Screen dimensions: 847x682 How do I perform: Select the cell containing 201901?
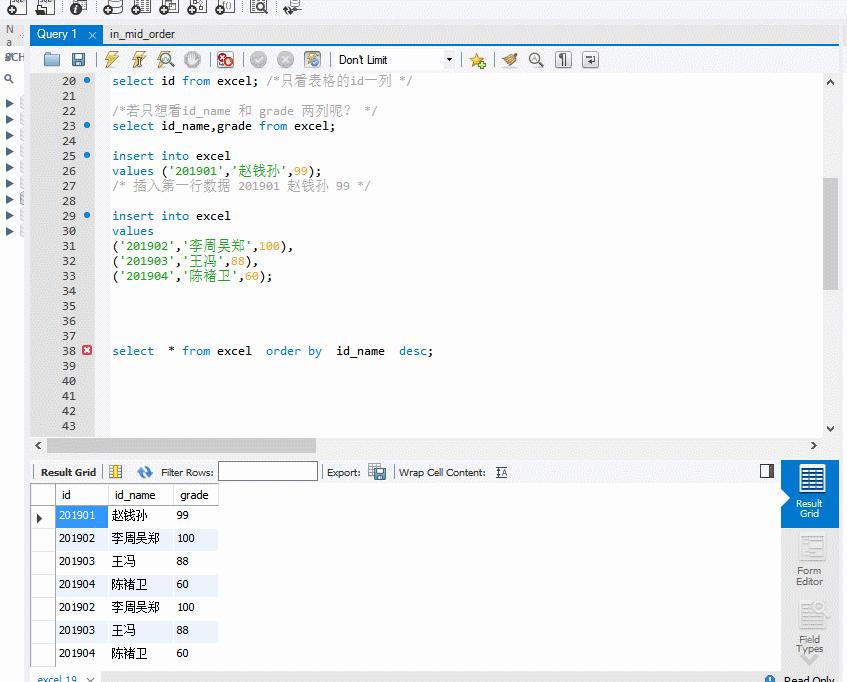click(x=82, y=516)
